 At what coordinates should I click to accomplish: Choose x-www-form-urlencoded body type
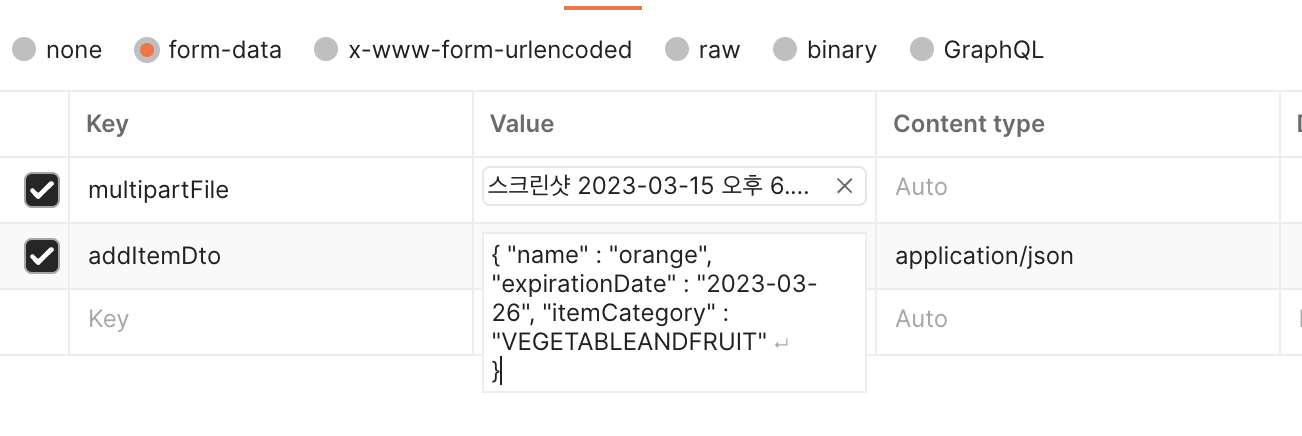tap(326, 50)
